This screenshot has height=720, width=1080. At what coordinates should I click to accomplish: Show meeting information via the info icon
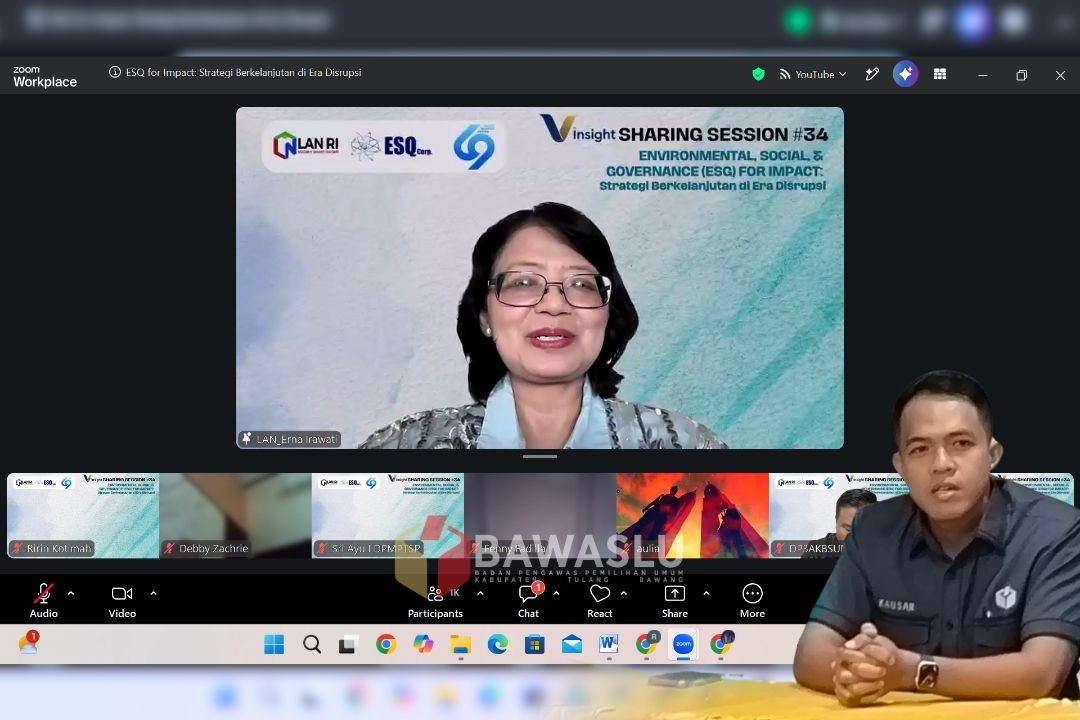point(115,72)
